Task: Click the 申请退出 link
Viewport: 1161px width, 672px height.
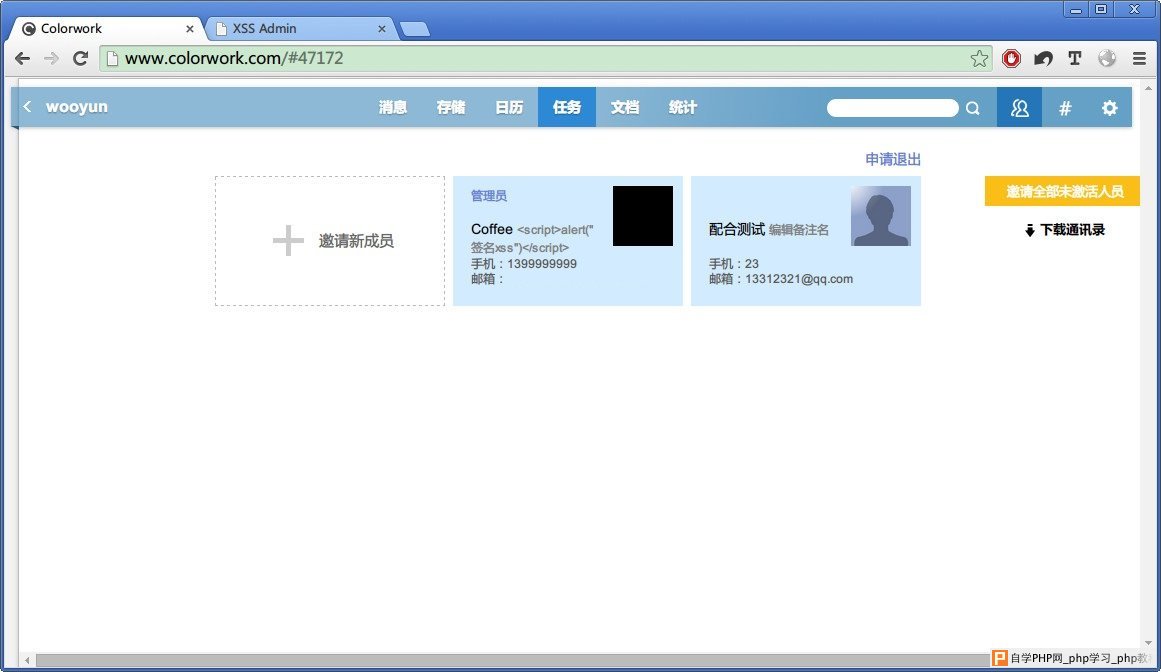Action: click(x=893, y=159)
